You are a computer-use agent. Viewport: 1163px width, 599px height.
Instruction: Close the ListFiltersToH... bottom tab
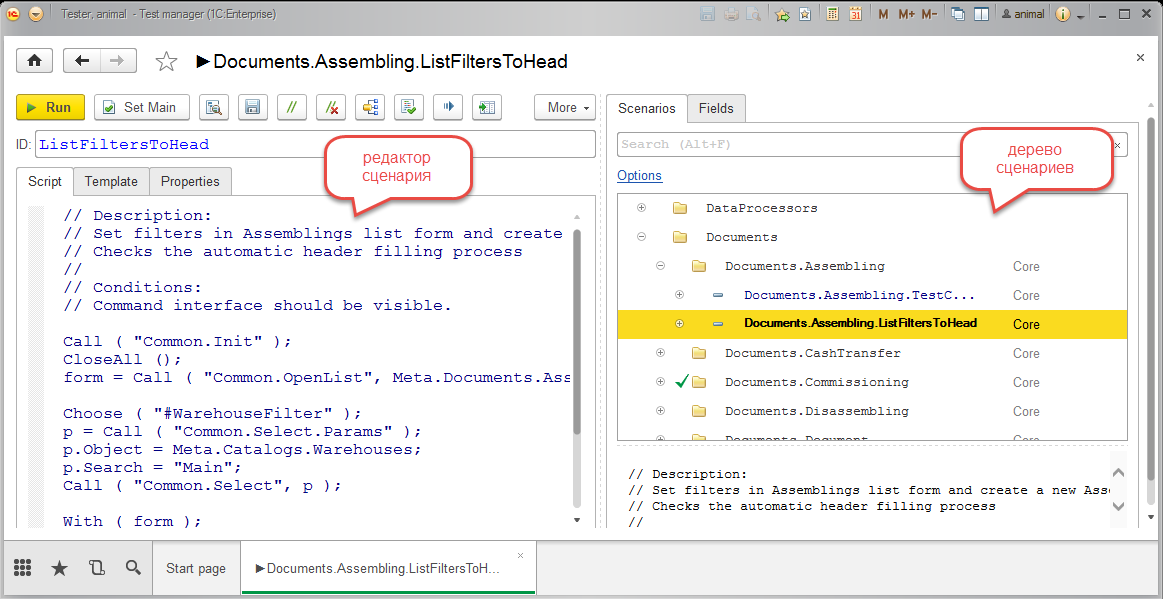(520, 555)
